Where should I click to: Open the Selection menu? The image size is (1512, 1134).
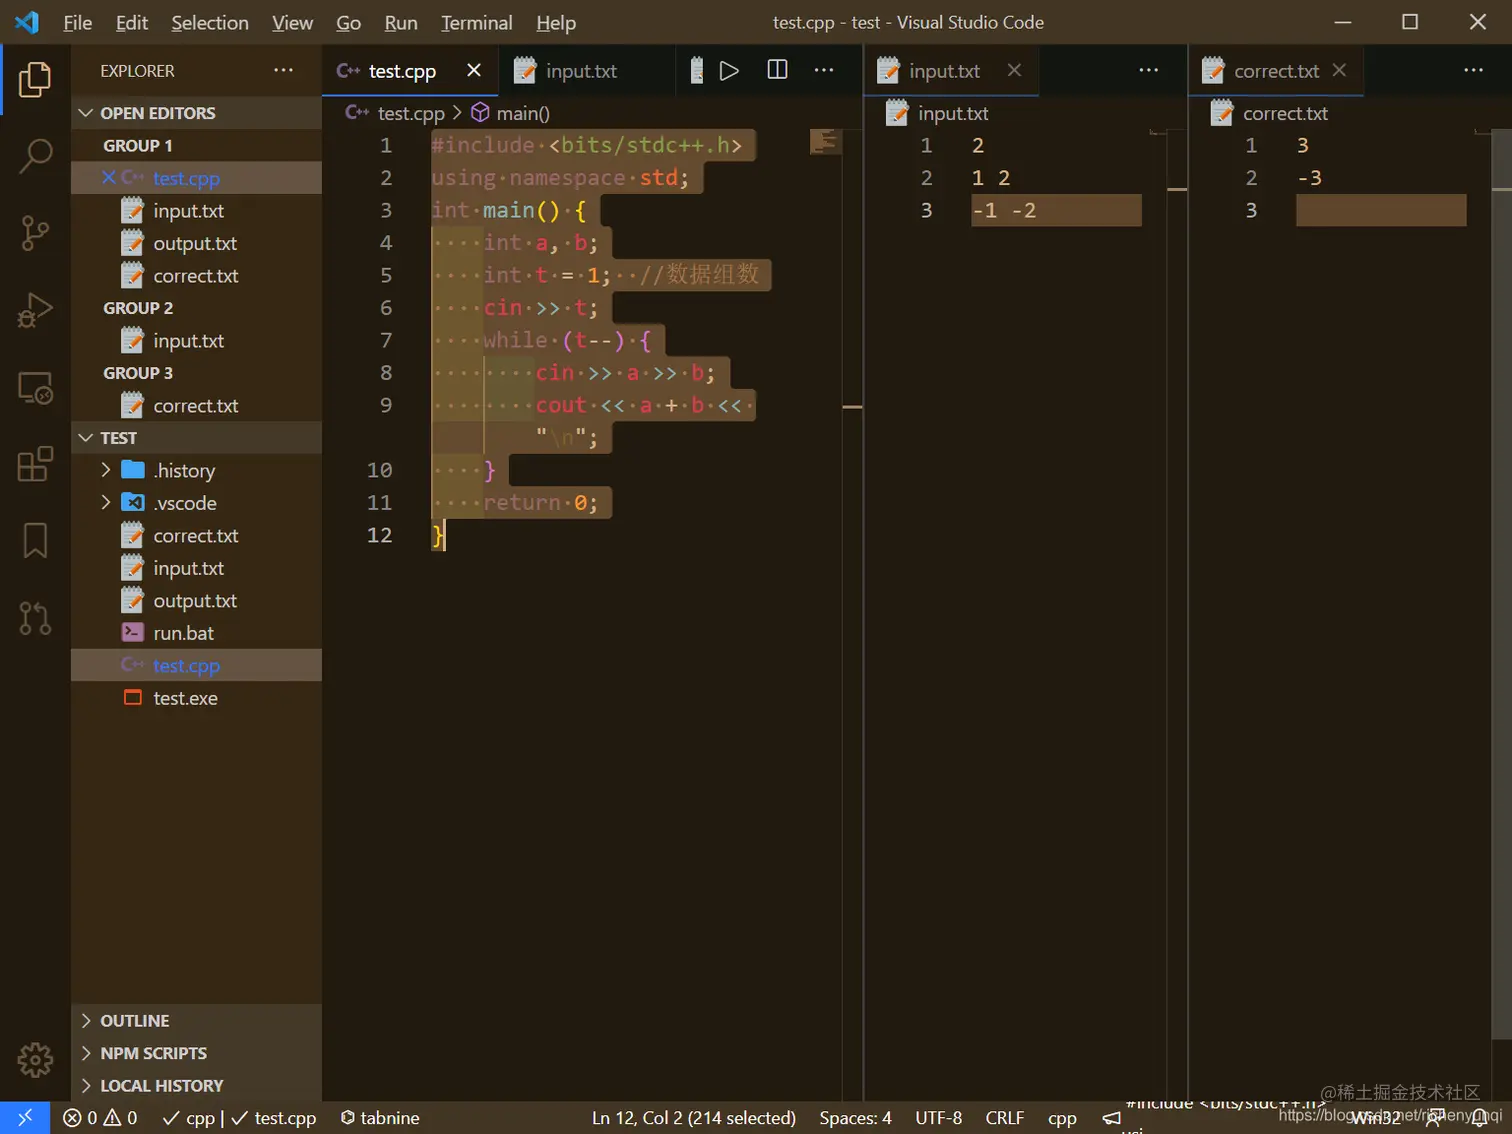[x=209, y=22]
